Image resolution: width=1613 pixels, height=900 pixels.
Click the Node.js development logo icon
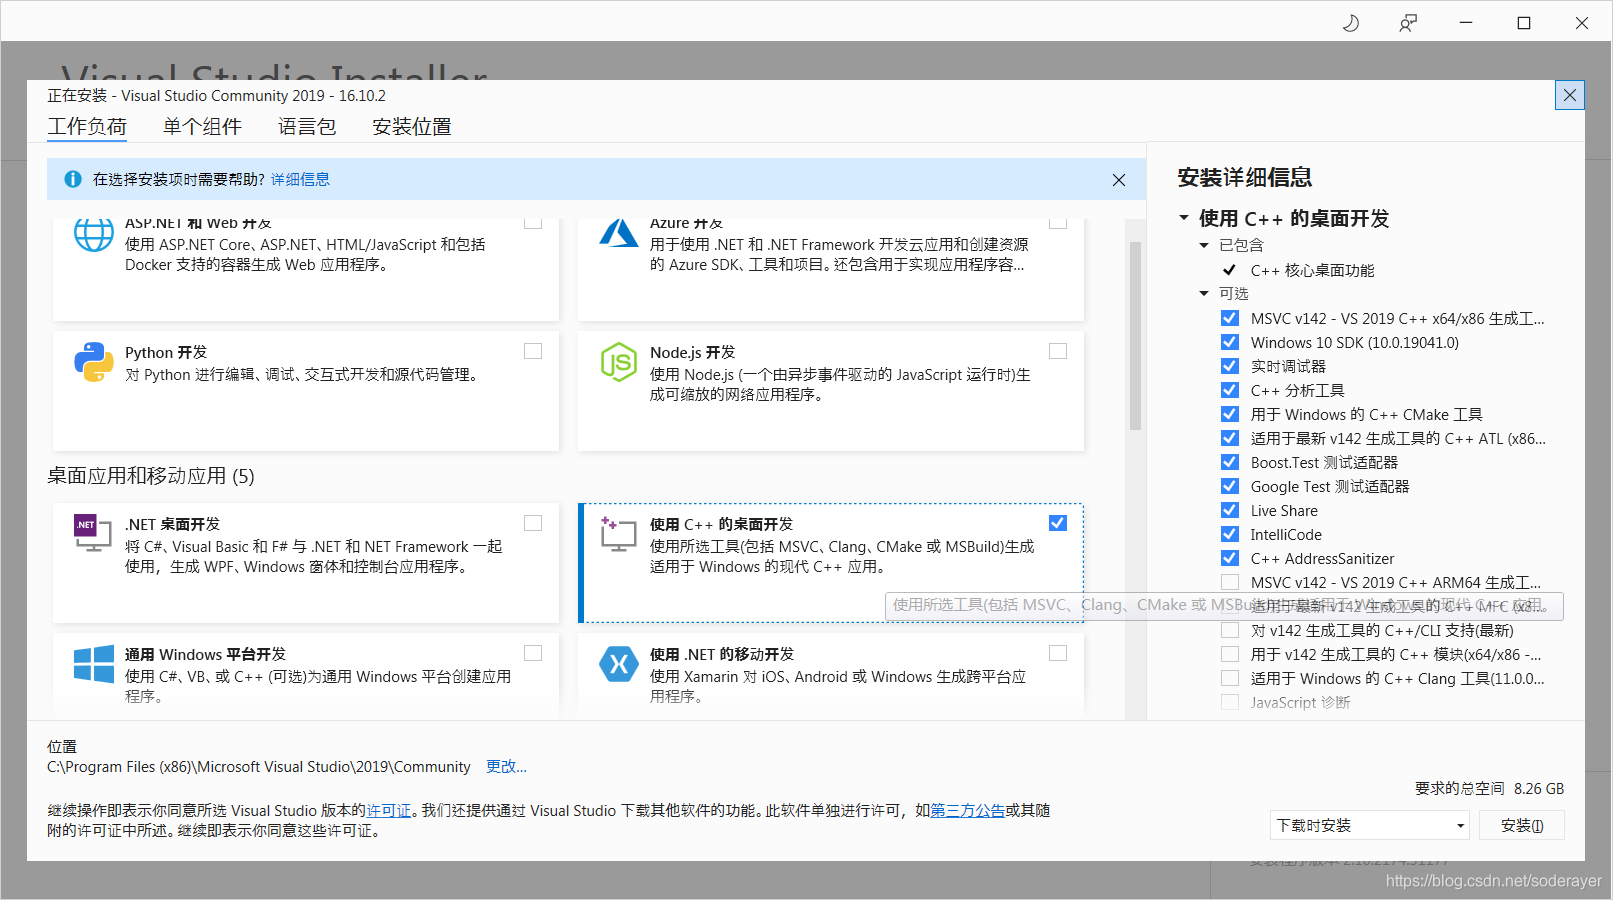(x=619, y=362)
